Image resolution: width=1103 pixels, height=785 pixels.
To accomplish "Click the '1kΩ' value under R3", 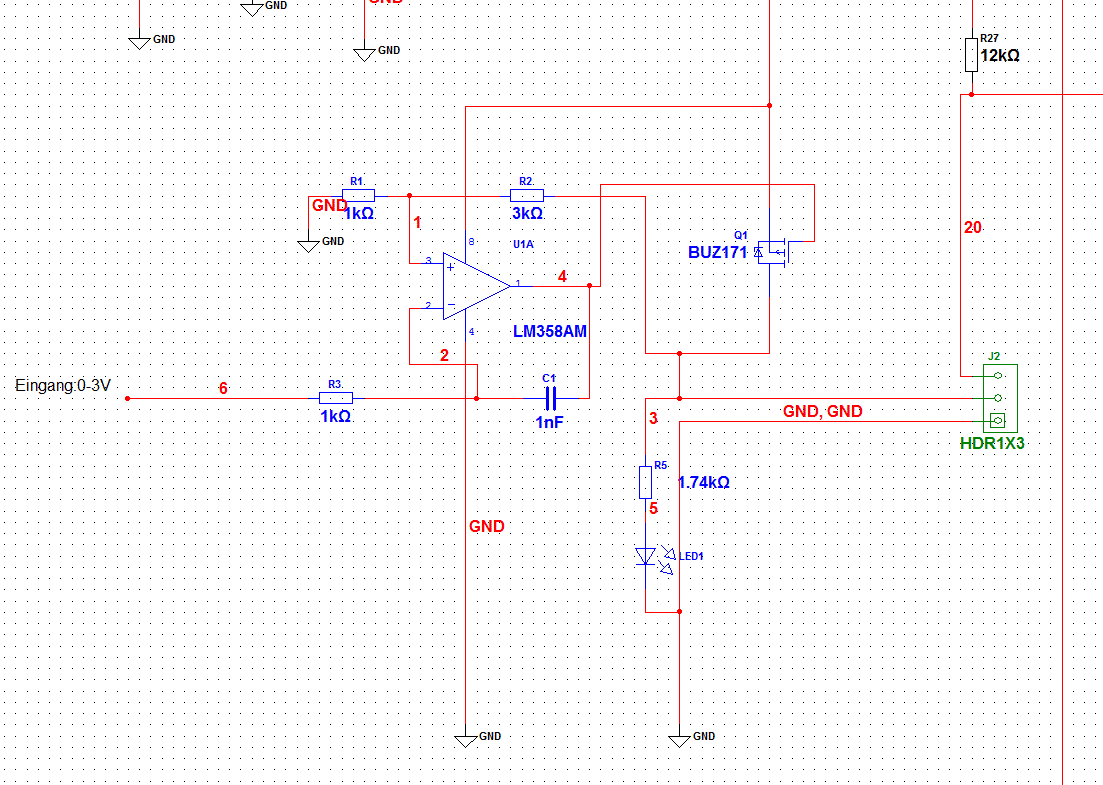I will pos(336,416).
